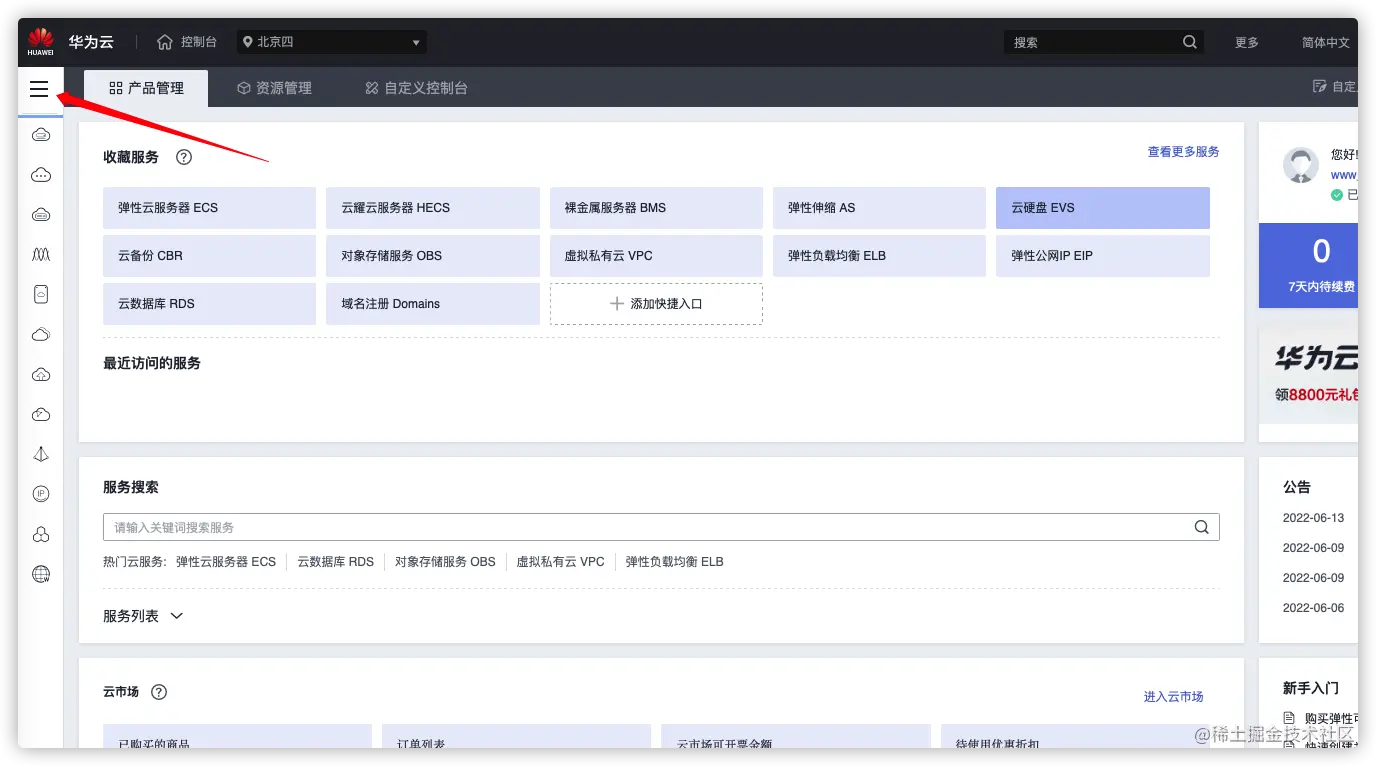
Task: Click the BMS bare metal sidebar icon
Action: pos(41,215)
